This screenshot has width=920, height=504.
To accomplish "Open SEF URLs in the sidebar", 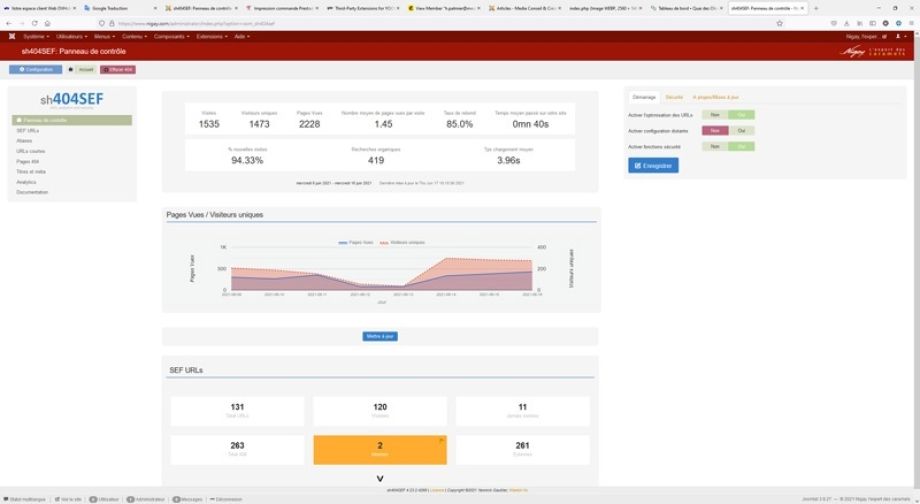I will click(x=28, y=130).
